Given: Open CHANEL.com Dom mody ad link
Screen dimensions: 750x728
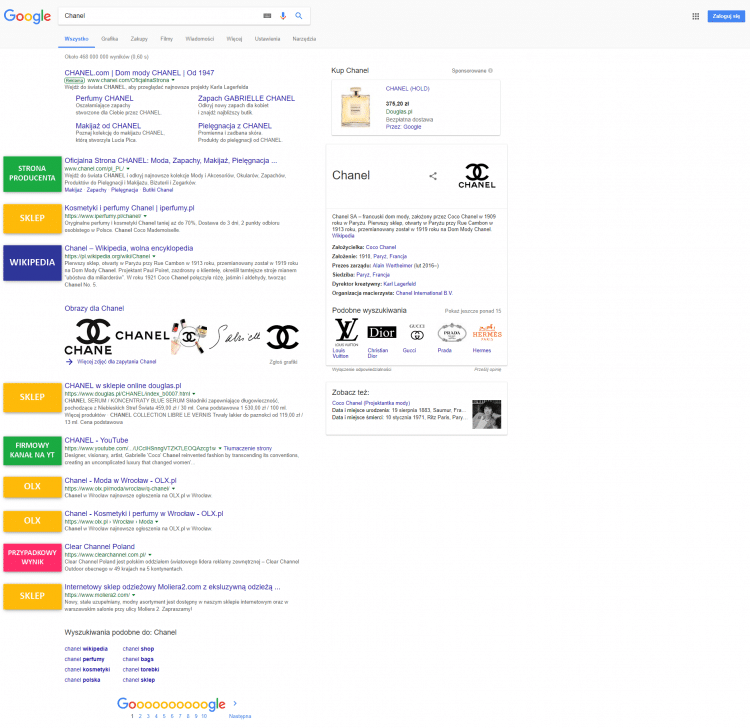Looking at the screenshot, I should tap(139, 73).
